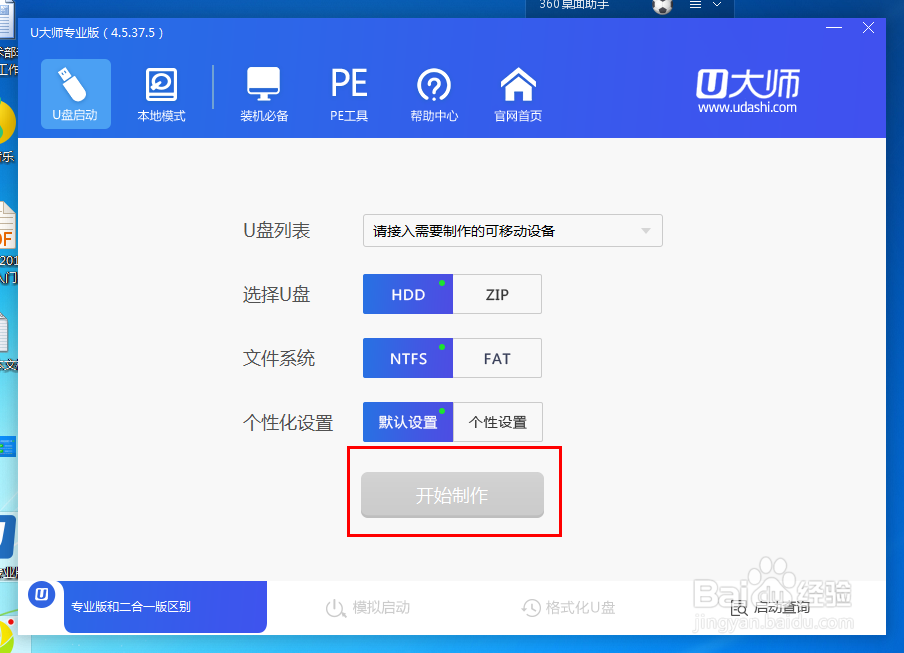Select 个性设置 option

pos(498,422)
